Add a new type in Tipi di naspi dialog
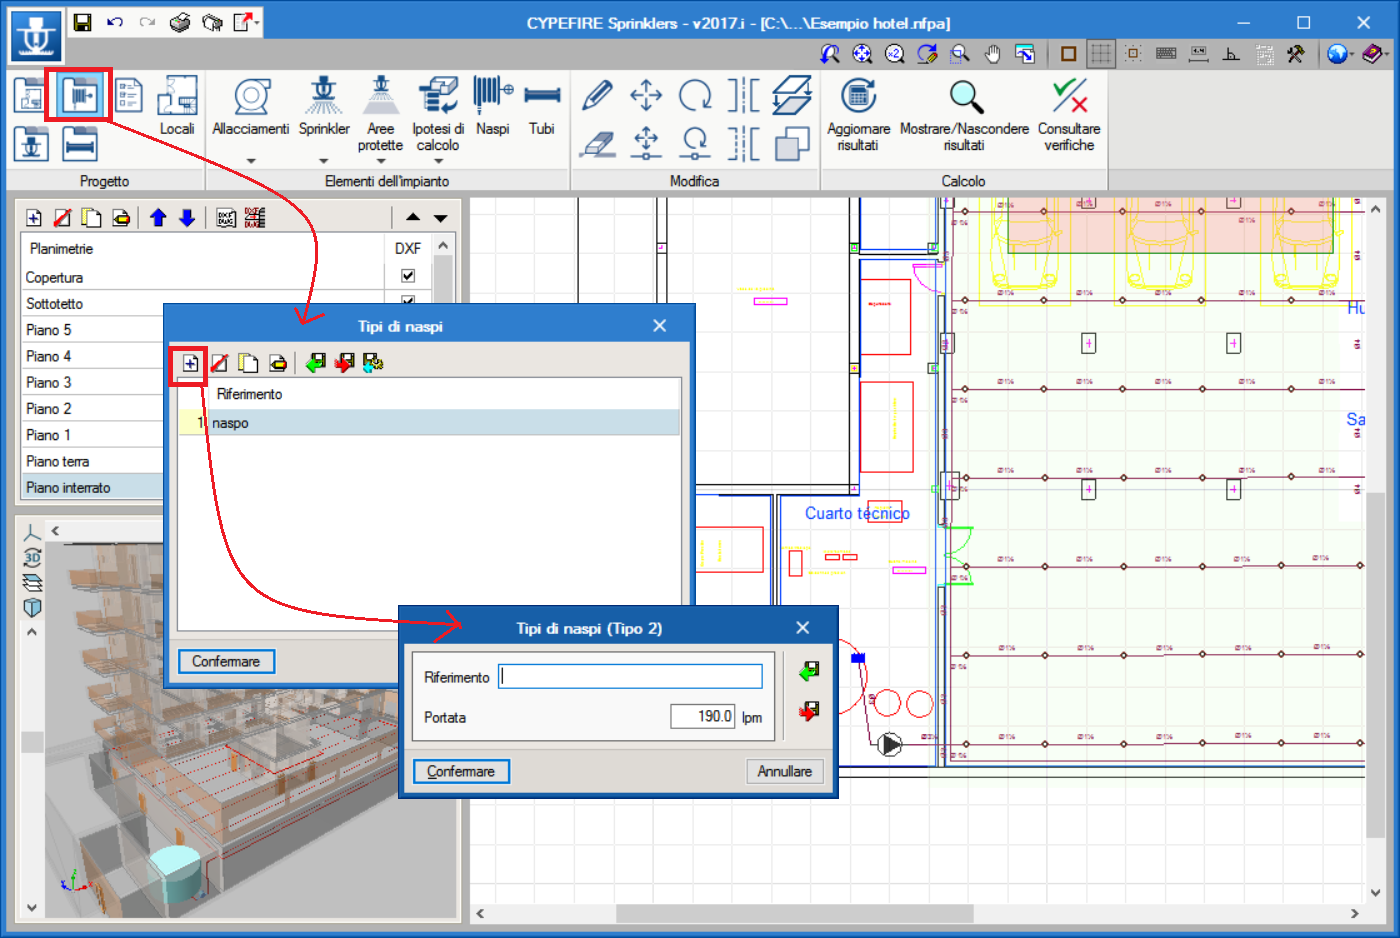 tap(190, 363)
